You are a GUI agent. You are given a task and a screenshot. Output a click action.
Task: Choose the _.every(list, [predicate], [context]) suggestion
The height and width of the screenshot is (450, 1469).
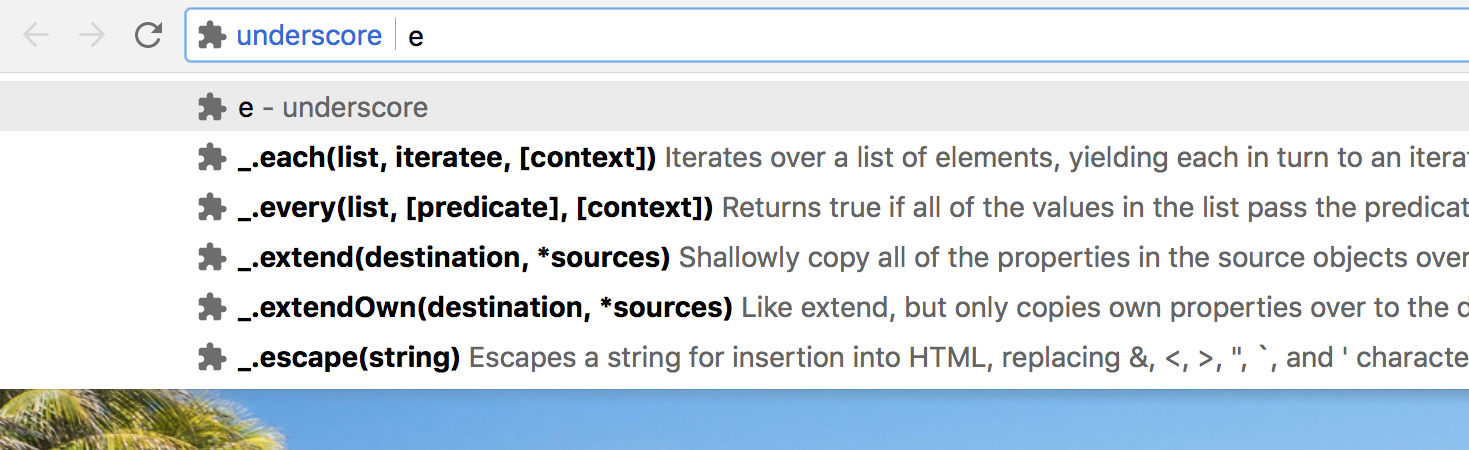(x=734, y=207)
